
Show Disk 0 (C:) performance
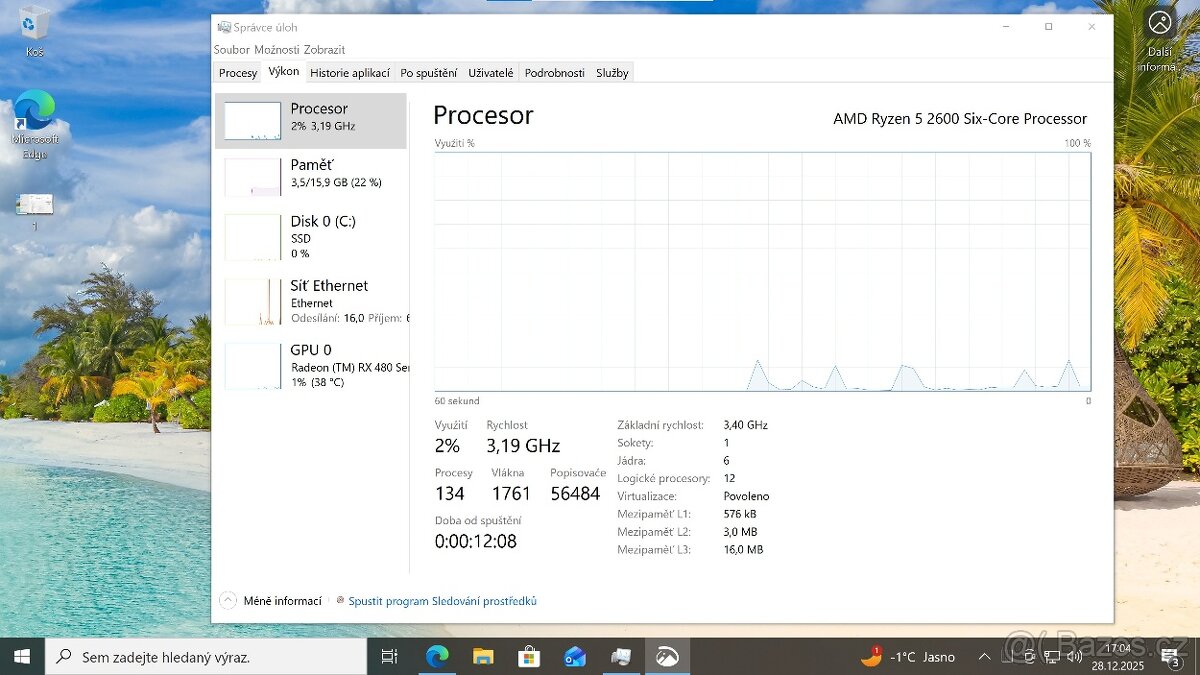[x=310, y=237]
